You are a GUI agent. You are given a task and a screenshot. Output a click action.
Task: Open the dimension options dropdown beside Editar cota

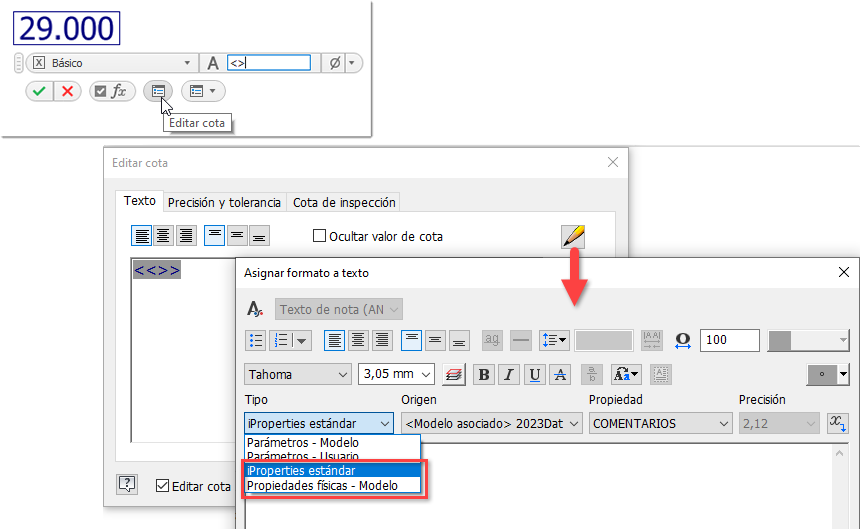(203, 91)
